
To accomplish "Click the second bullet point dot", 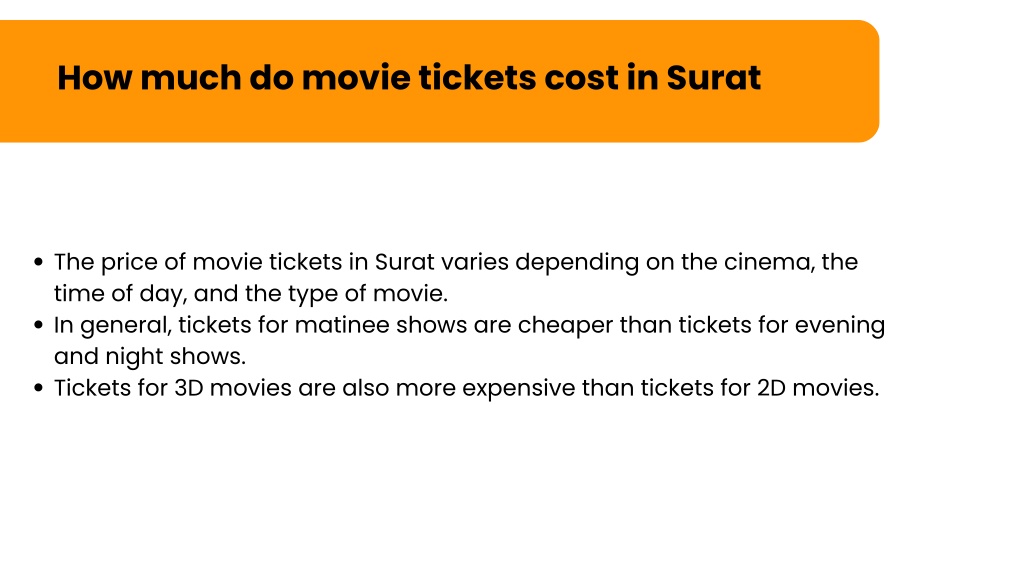I will click(39, 325).
